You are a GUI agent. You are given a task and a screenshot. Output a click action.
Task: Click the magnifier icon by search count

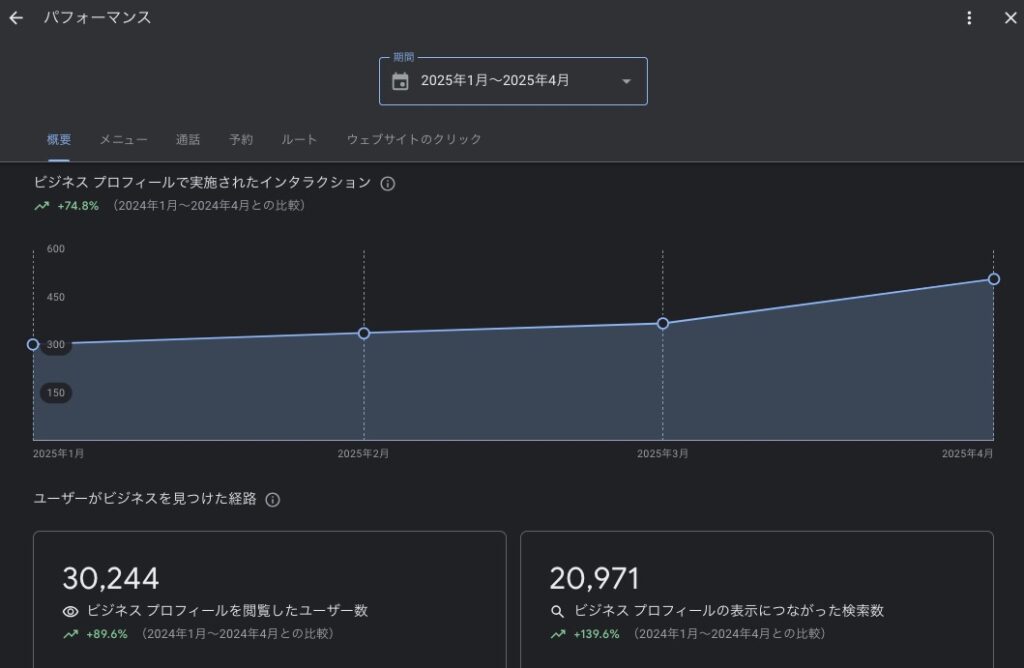[558, 611]
